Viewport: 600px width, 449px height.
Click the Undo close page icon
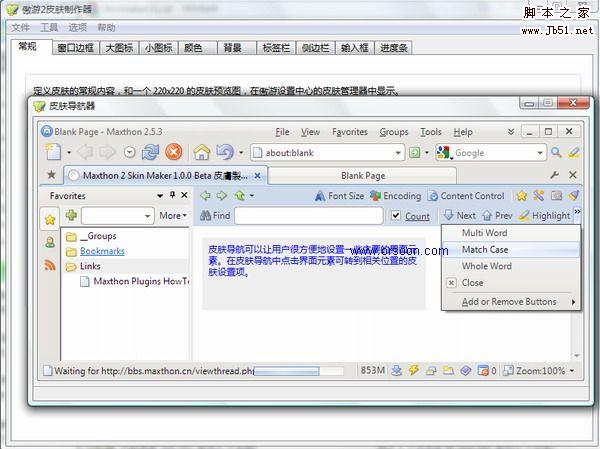(225, 152)
